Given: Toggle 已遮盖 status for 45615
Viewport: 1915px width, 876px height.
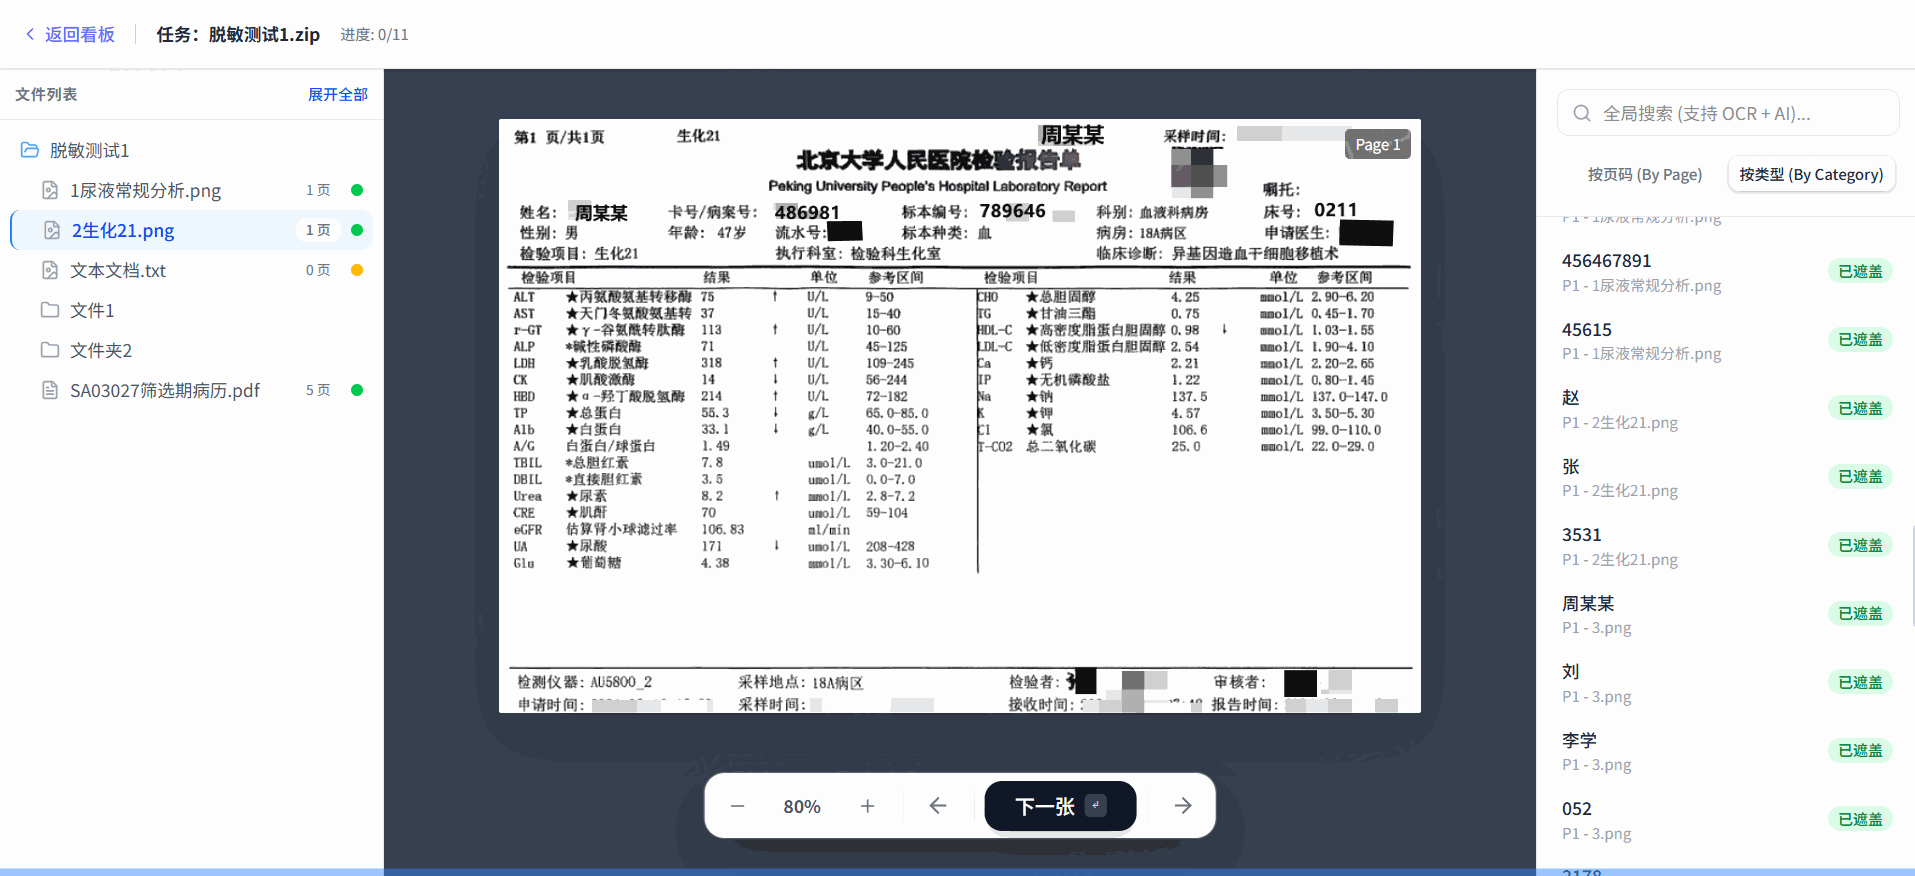Looking at the screenshot, I should point(1860,339).
